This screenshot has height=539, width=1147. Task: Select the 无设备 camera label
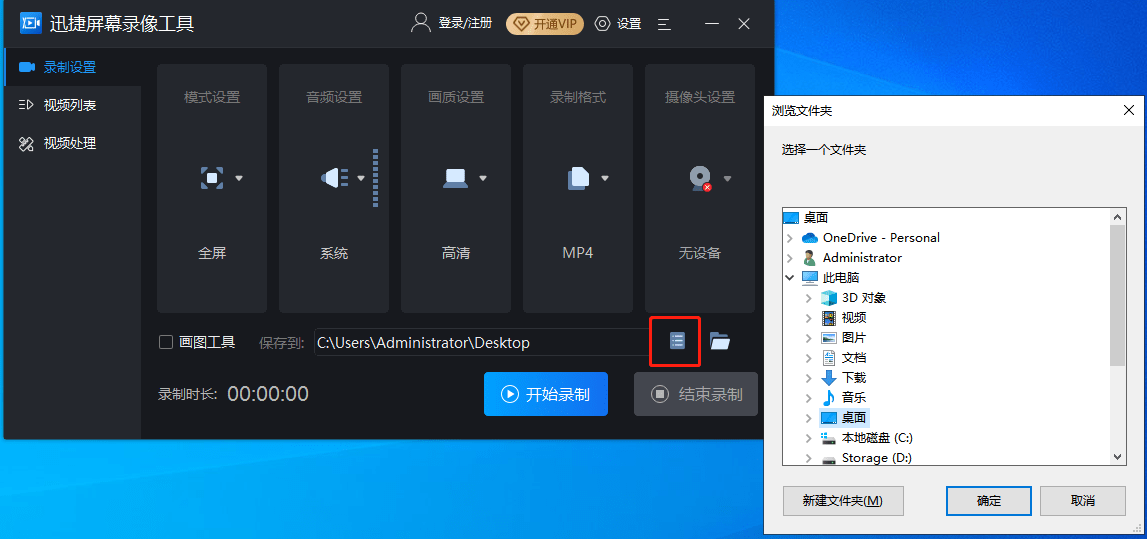click(700, 254)
